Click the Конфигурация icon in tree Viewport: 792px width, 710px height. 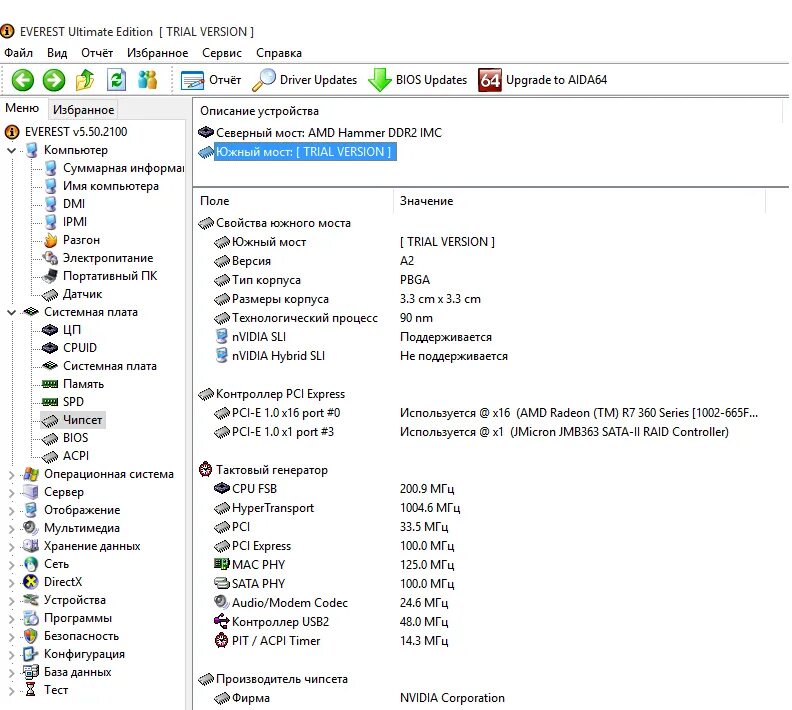(x=30, y=654)
